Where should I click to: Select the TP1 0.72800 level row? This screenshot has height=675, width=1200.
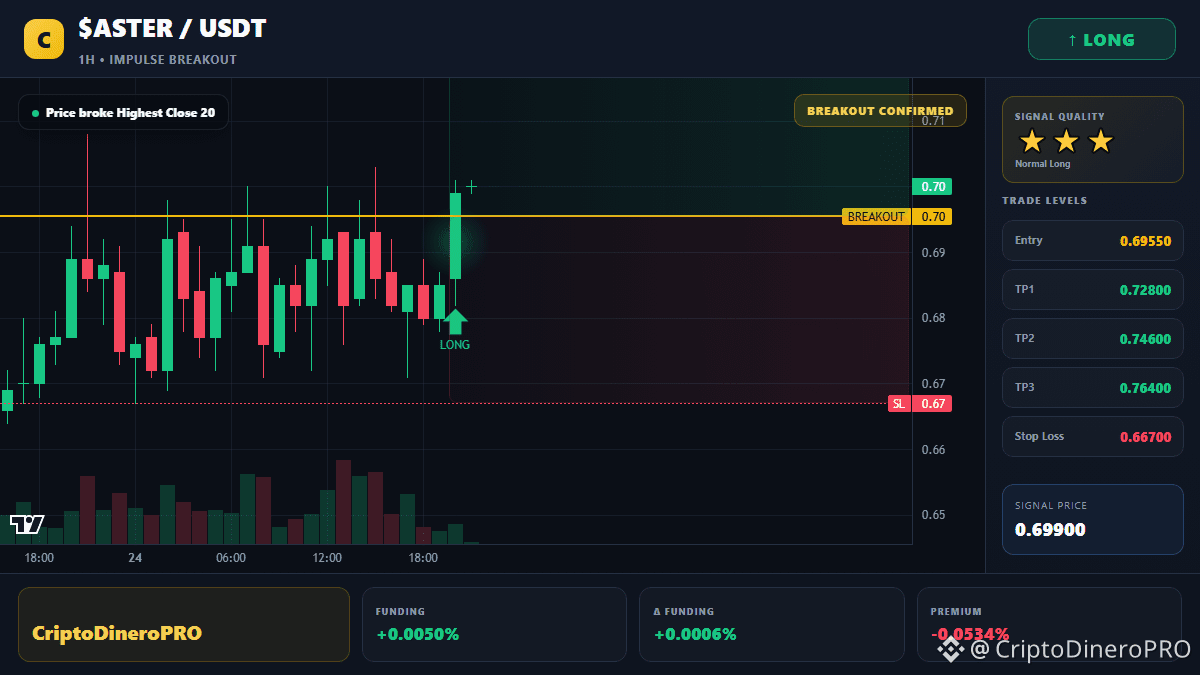[1092, 289]
